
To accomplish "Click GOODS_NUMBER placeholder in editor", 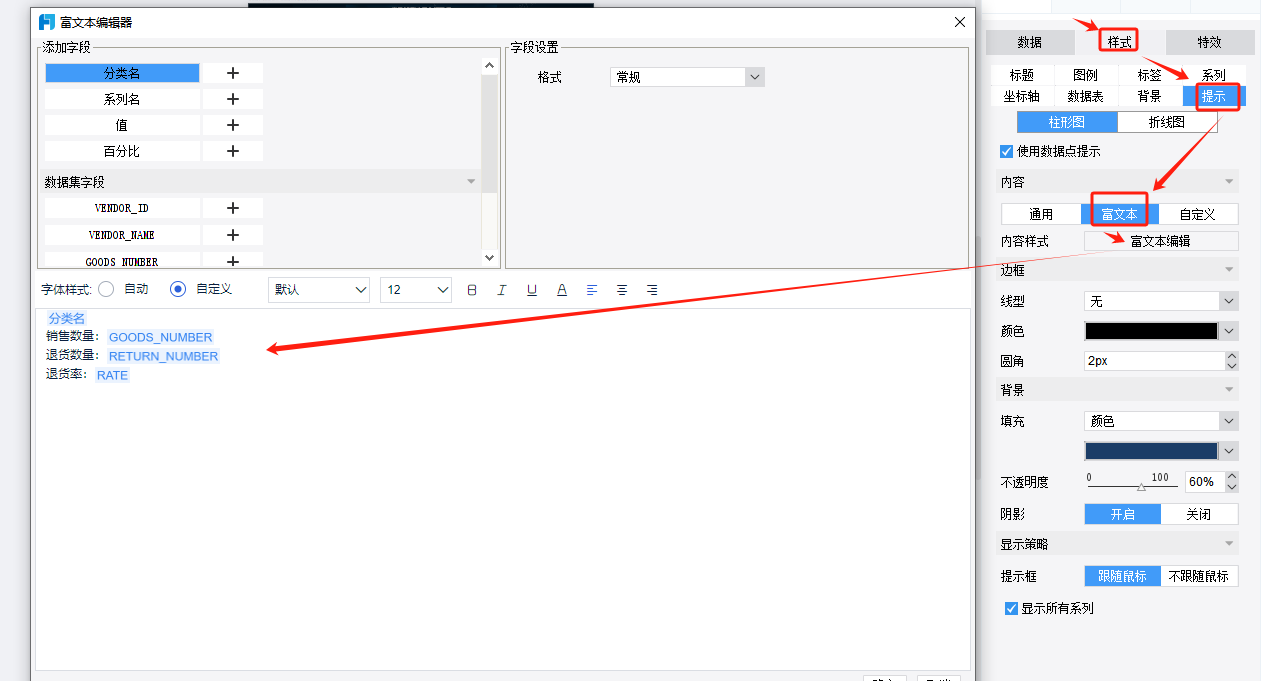I will click(161, 337).
